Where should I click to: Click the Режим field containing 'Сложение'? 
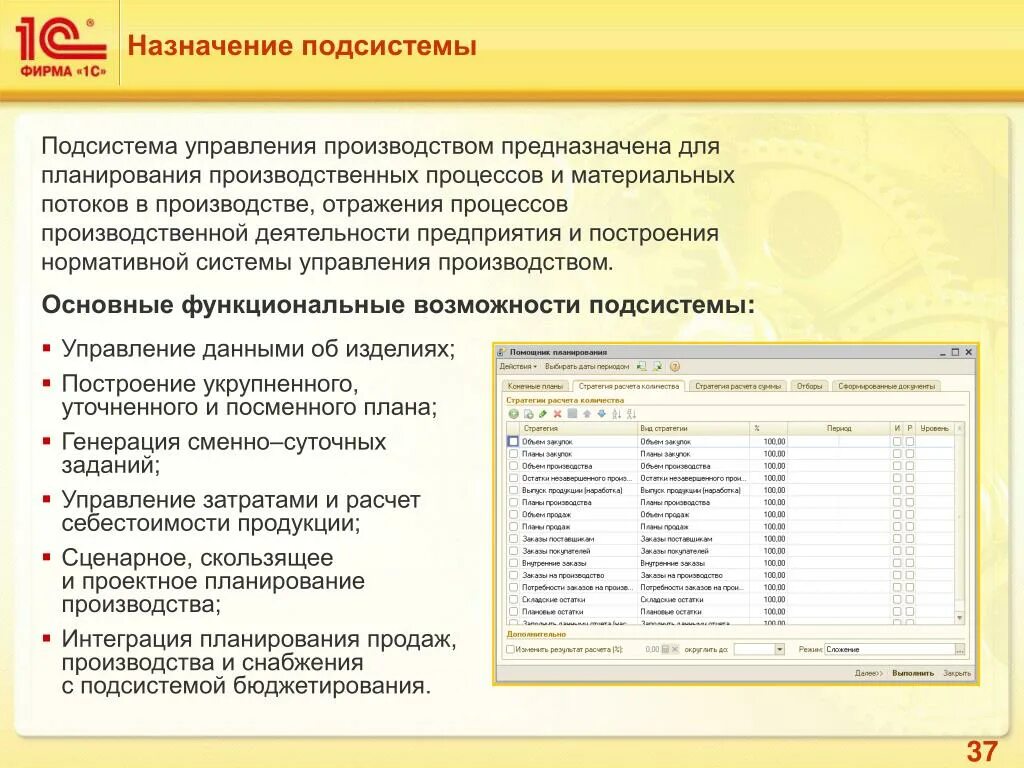(x=889, y=650)
